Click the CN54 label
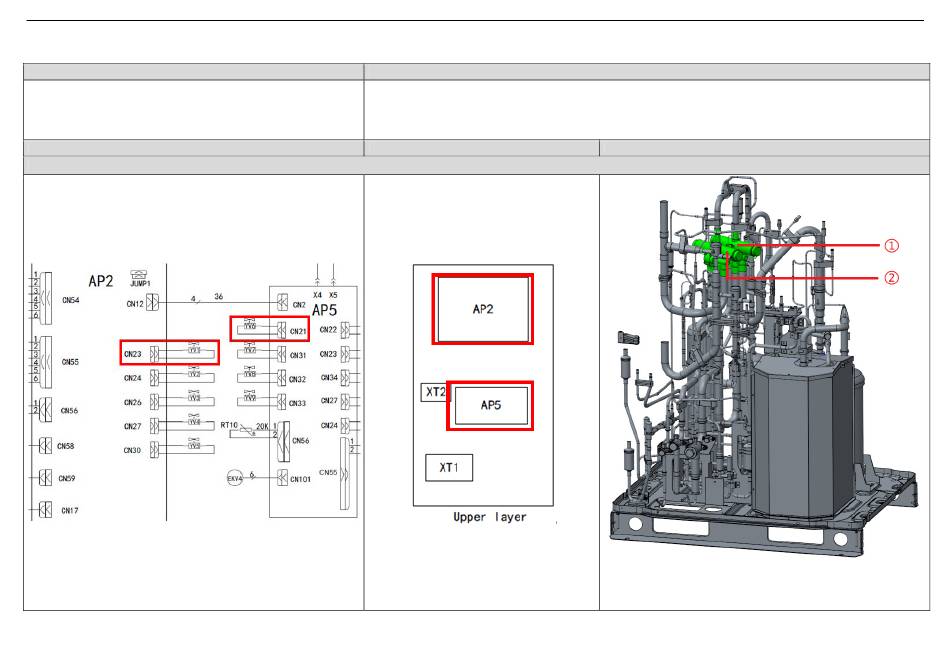This screenshot has width=950, height=648. 71,300
